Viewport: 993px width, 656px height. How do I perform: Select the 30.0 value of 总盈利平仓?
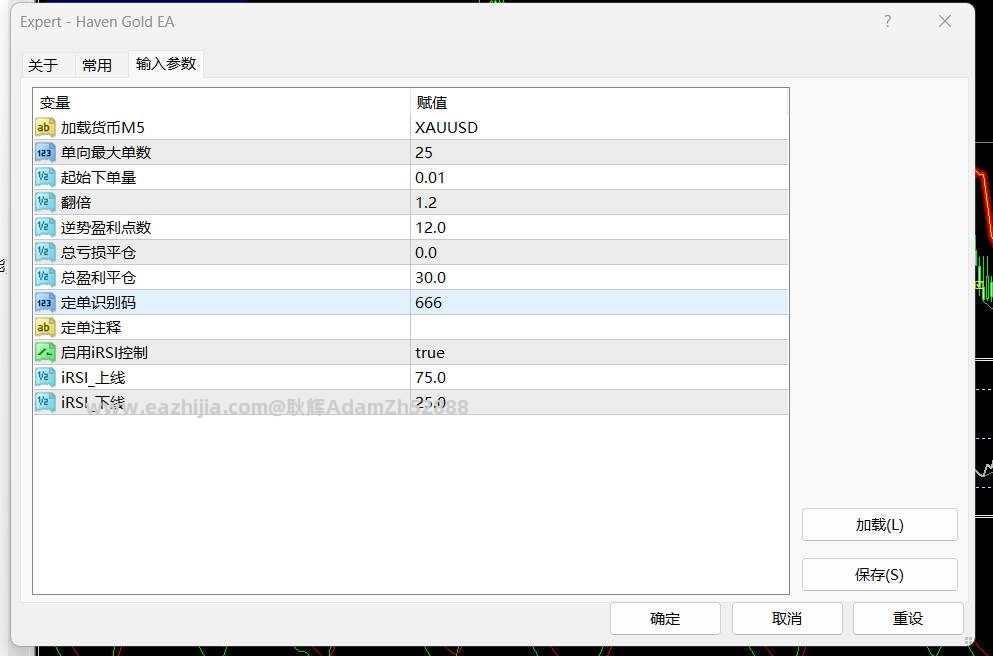click(599, 277)
